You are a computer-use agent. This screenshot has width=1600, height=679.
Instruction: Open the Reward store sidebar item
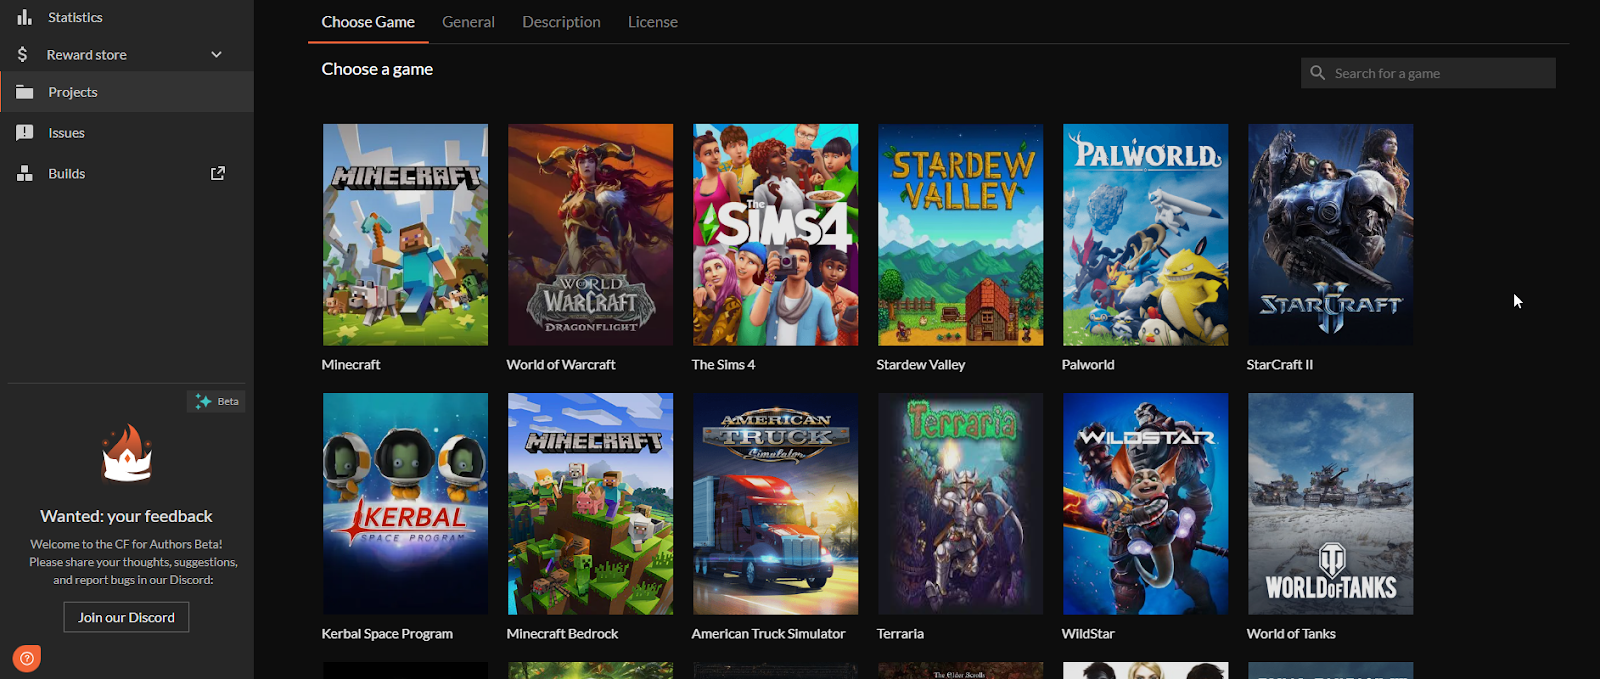click(127, 54)
